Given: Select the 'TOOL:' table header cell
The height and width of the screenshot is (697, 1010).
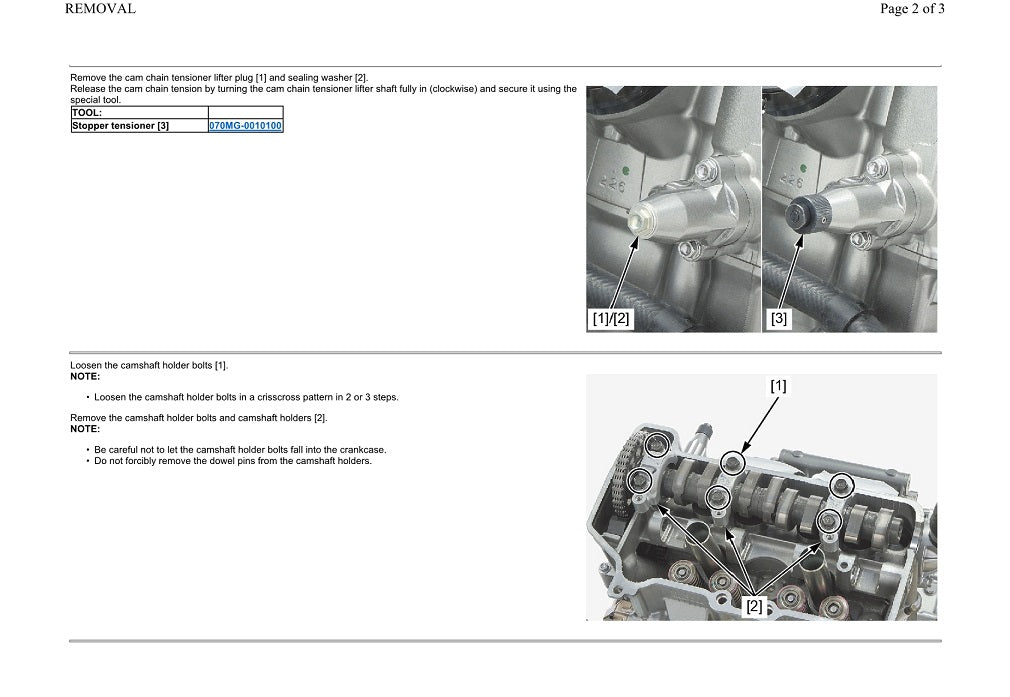Looking at the screenshot, I should (x=139, y=113).
